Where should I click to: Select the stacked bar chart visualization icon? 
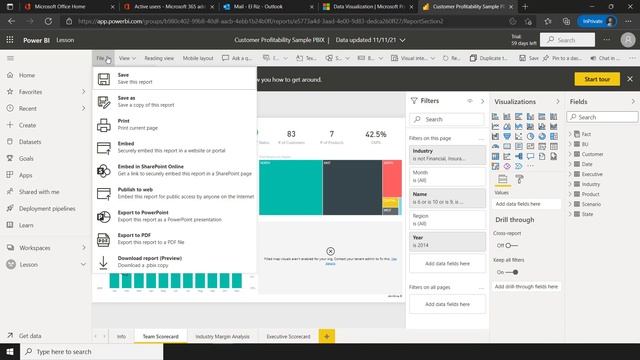[x=495, y=117]
